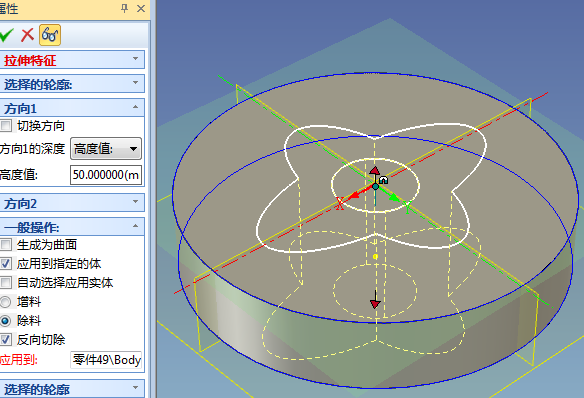The width and height of the screenshot is (584, 398).
Task: Click the 高度值 input field showing 50.000000
Action: pyautogui.click(x=106, y=175)
